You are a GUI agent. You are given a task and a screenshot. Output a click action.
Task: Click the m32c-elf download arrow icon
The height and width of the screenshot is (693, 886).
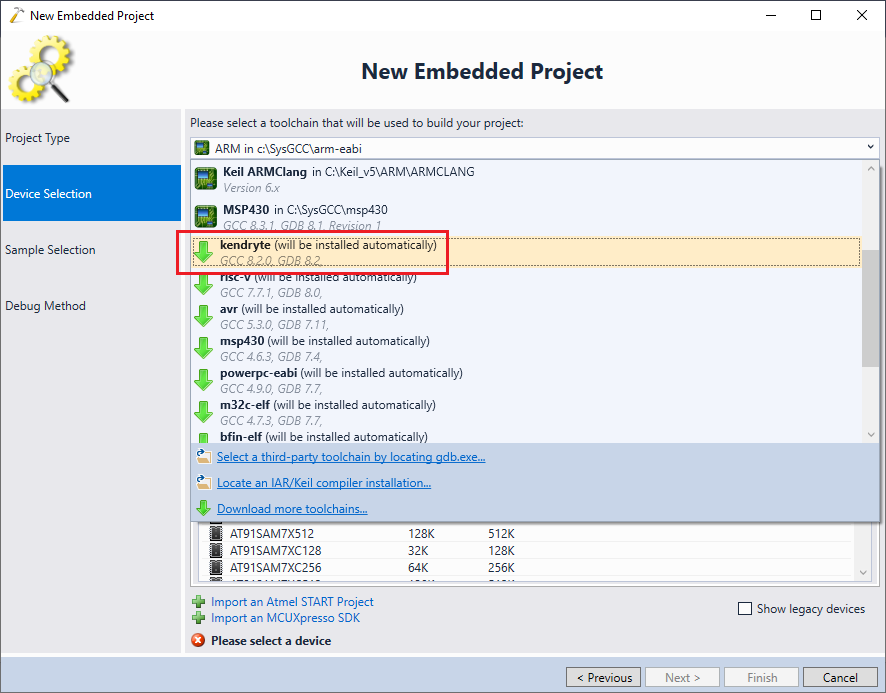point(203,413)
